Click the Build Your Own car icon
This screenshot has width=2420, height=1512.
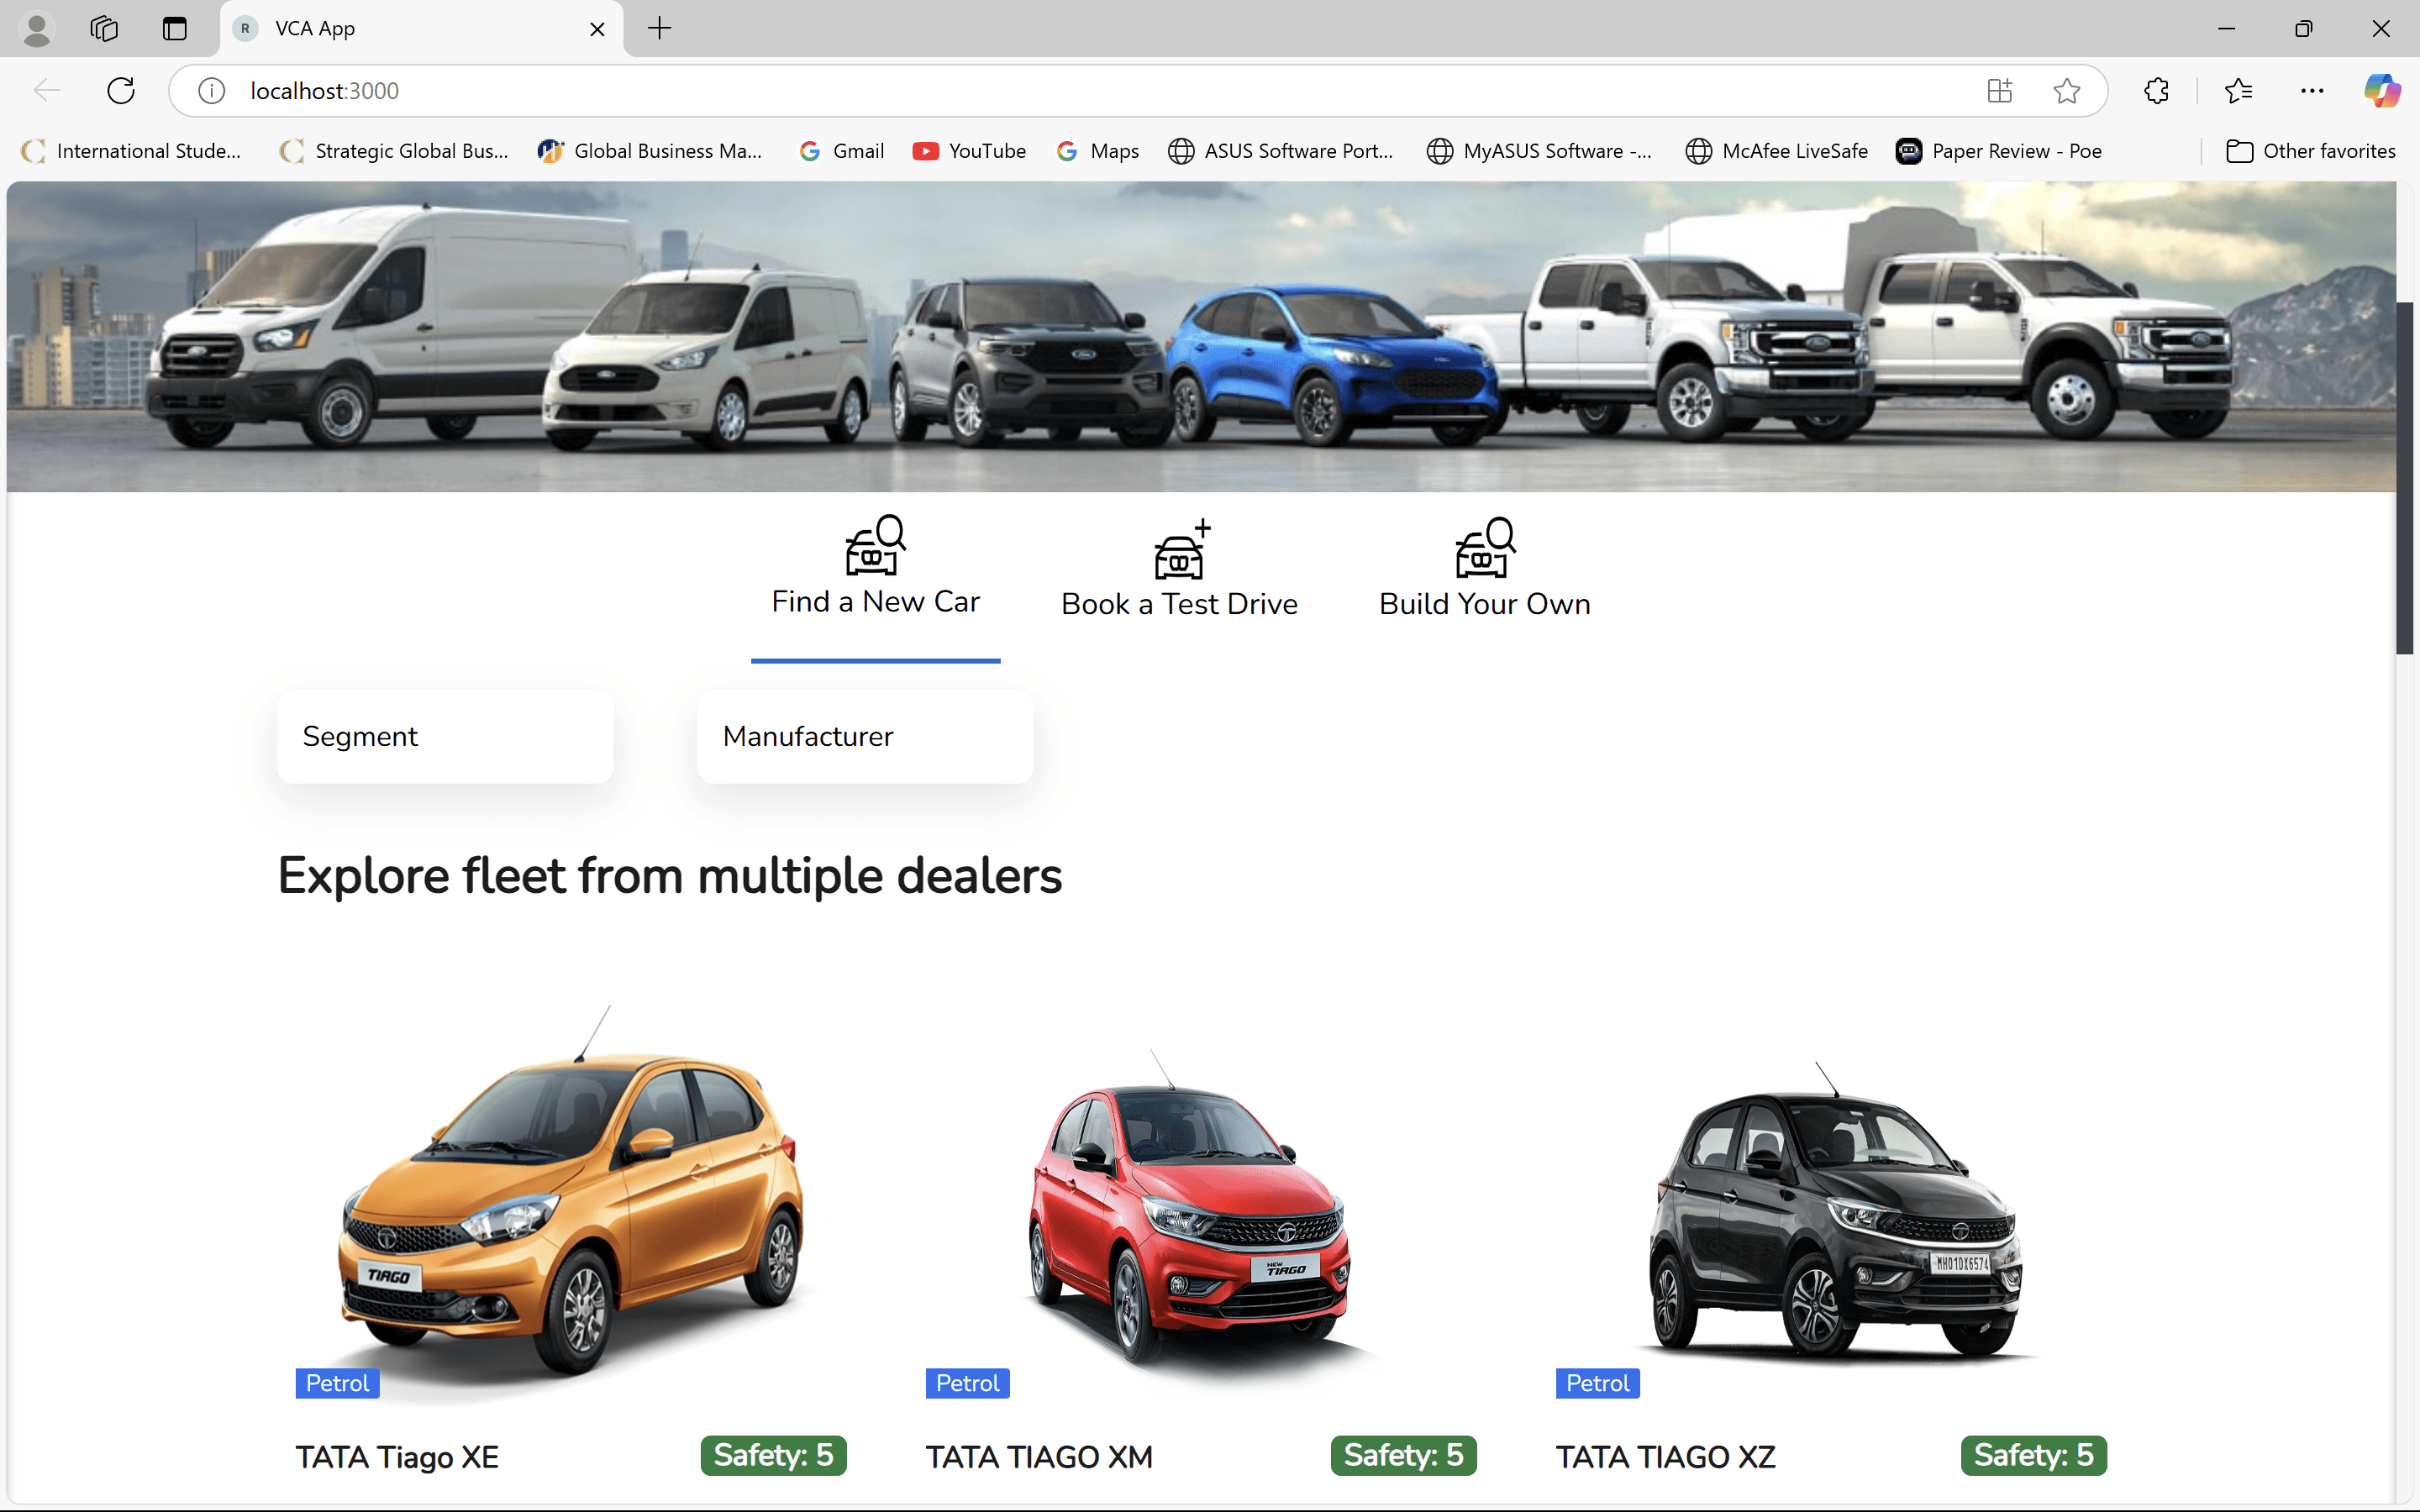pos(1485,548)
